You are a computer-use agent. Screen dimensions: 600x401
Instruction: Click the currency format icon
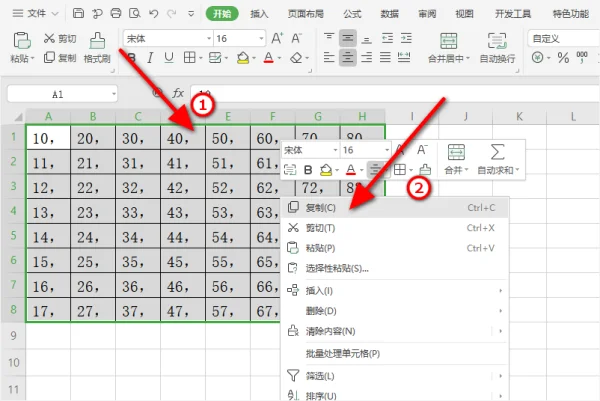point(538,58)
